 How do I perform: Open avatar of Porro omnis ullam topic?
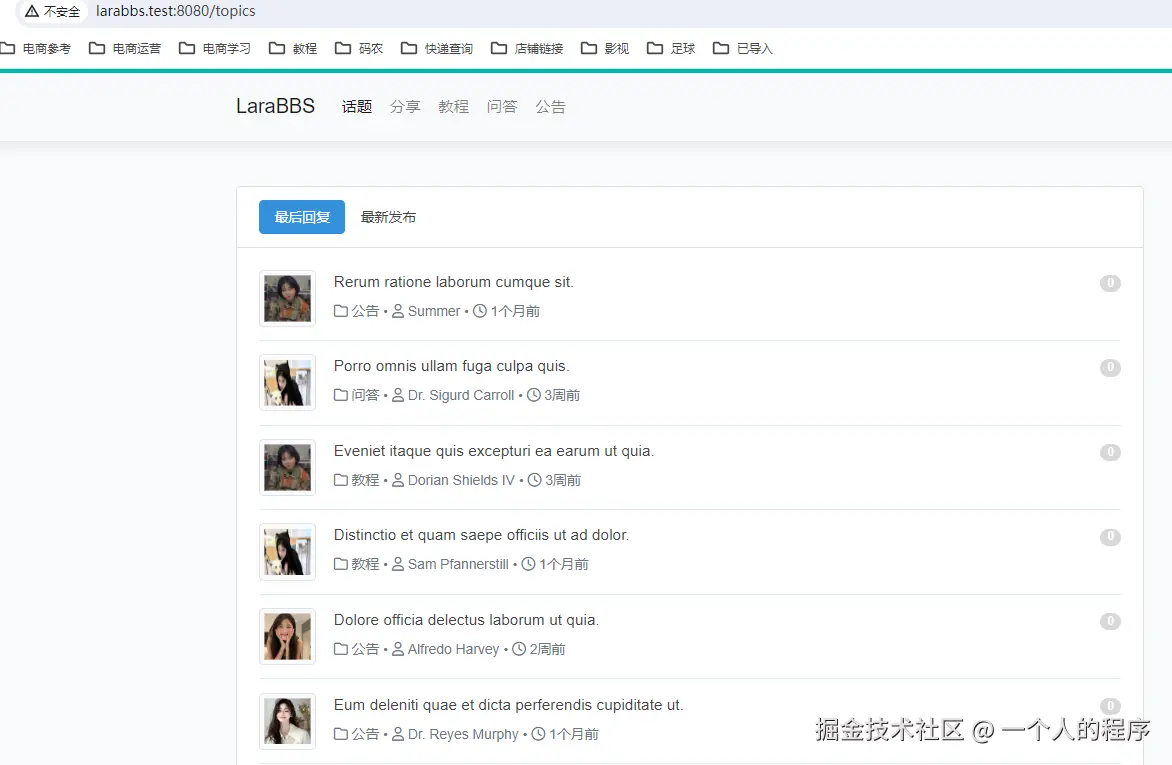287,383
